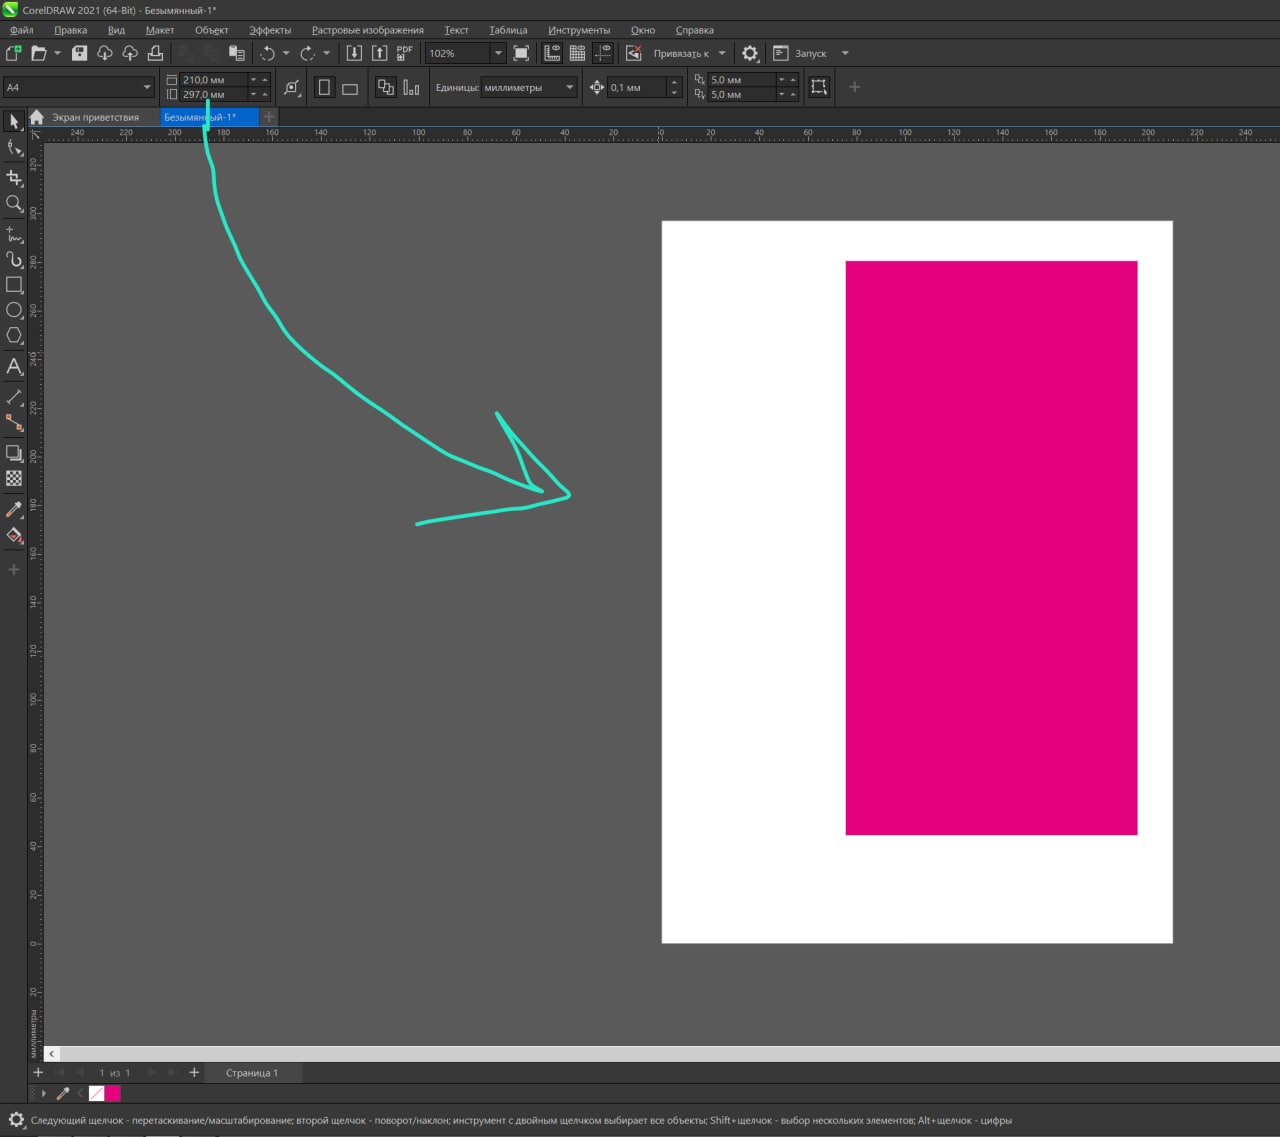The height and width of the screenshot is (1137, 1280).
Task: Select the Ellipse tool
Action: 14,311
